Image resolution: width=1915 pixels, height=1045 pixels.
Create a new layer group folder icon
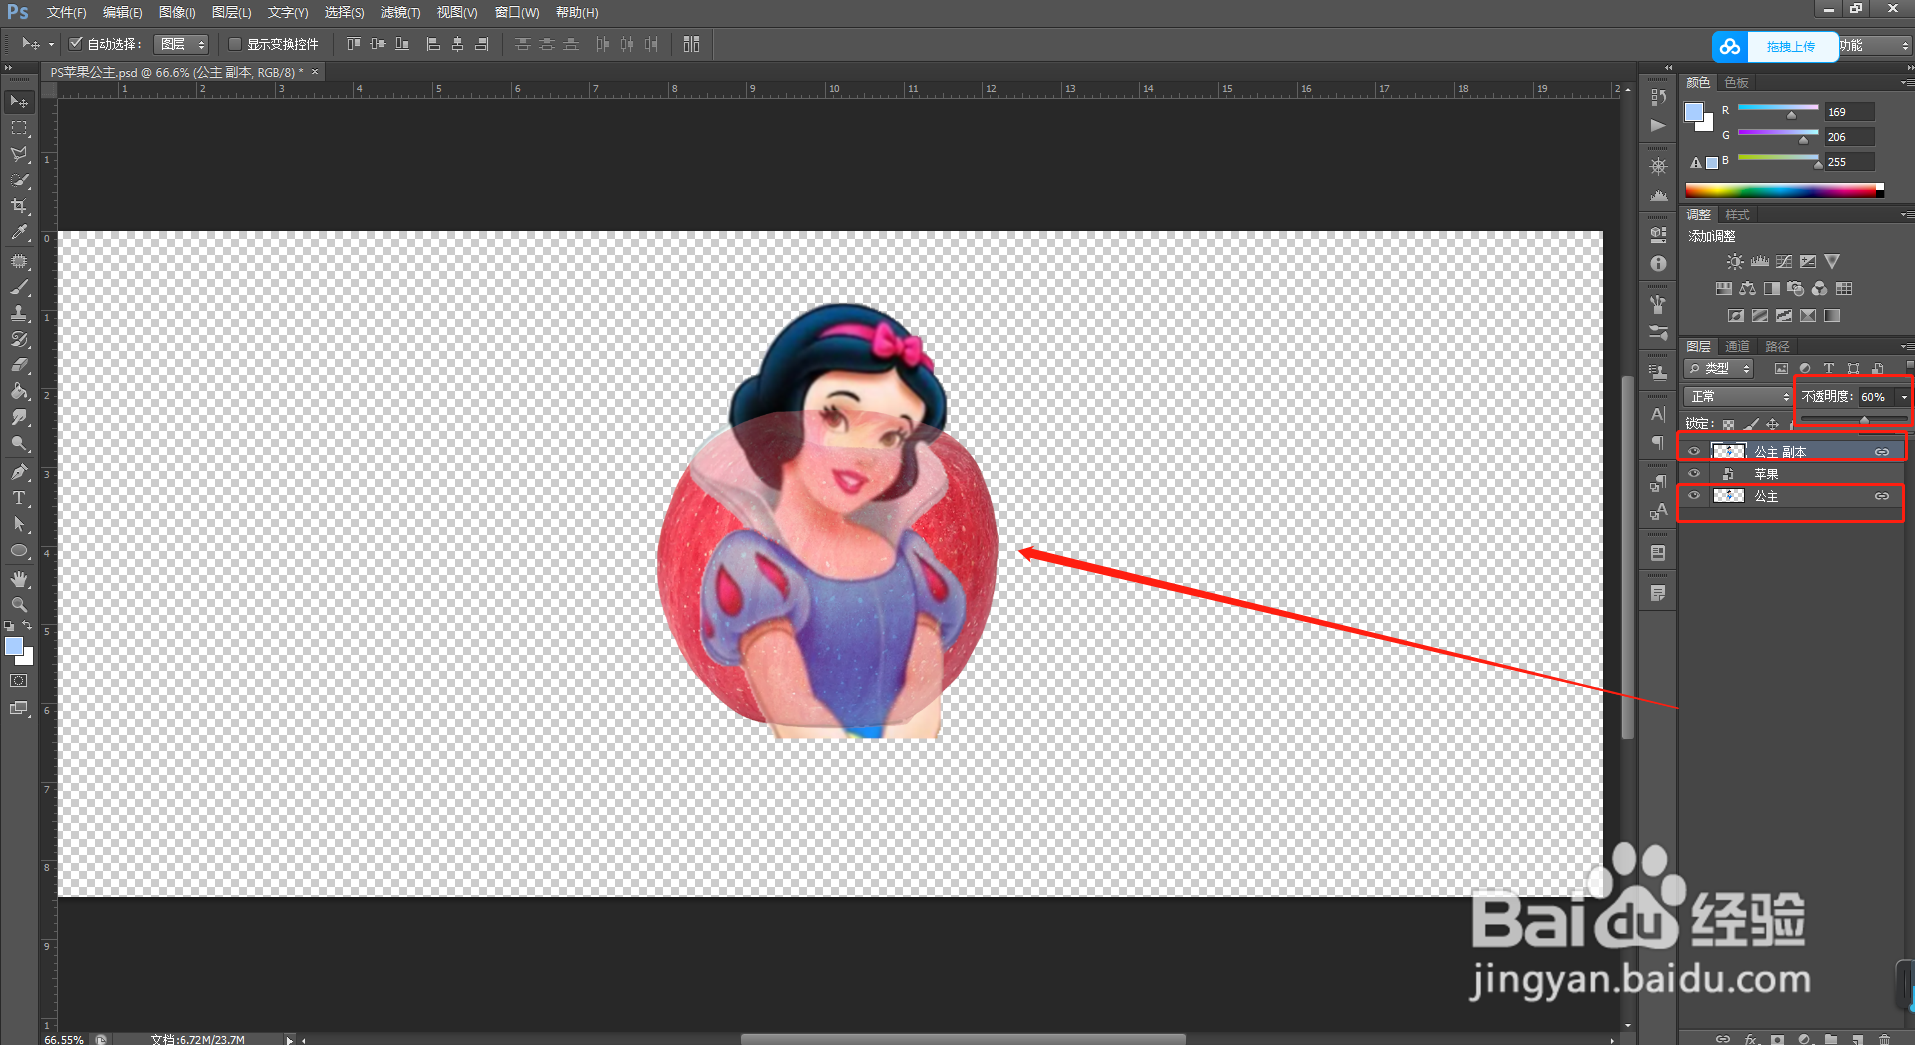tap(1831, 1038)
